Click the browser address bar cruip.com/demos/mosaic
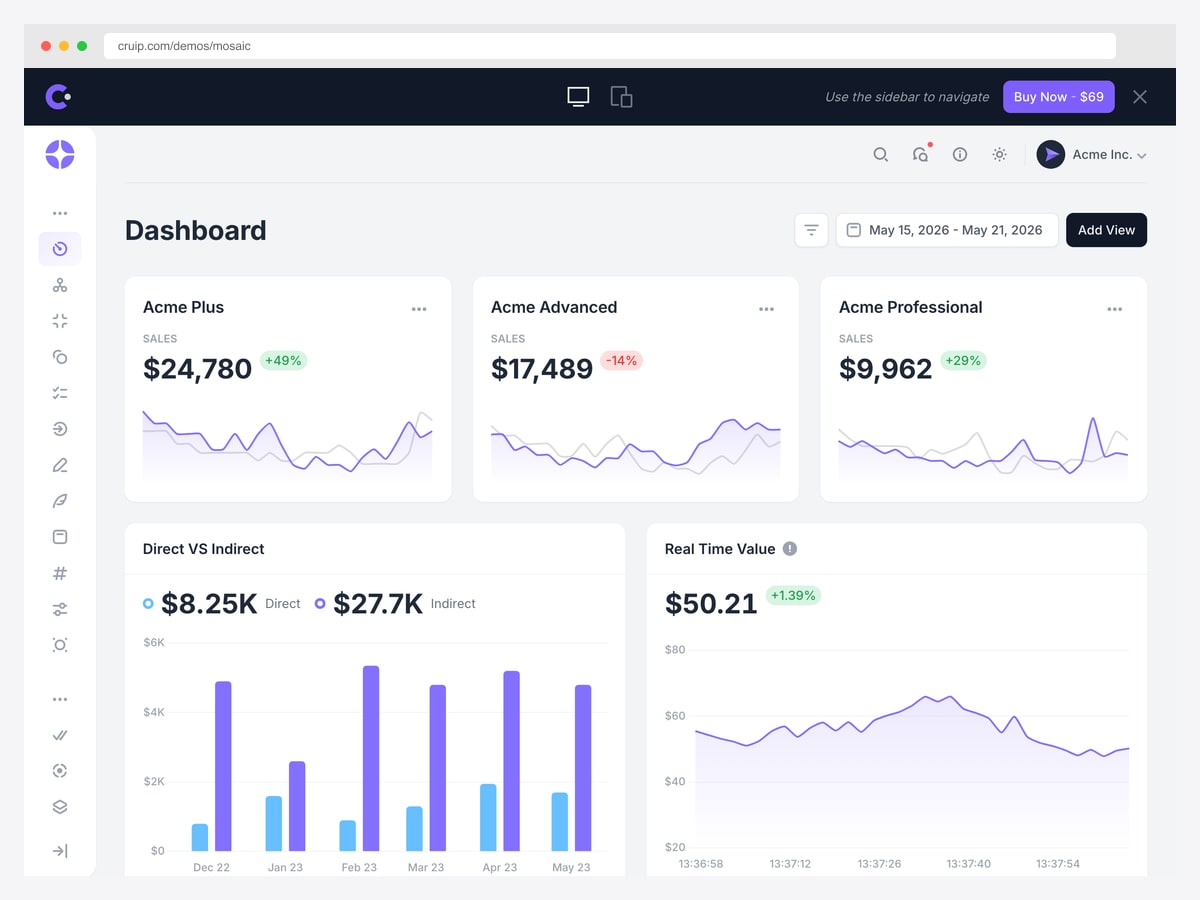Image resolution: width=1200 pixels, height=900 pixels. coord(610,46)
